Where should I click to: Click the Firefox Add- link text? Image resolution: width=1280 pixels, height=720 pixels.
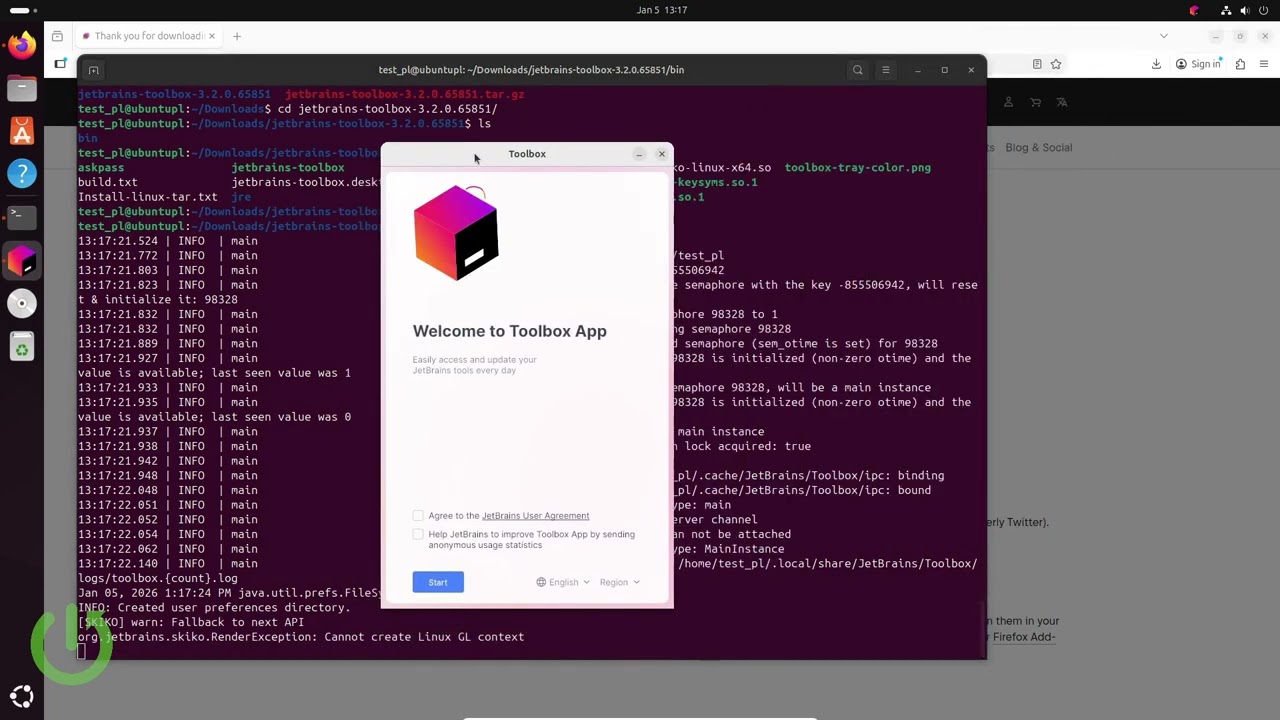coord(1024,636)
